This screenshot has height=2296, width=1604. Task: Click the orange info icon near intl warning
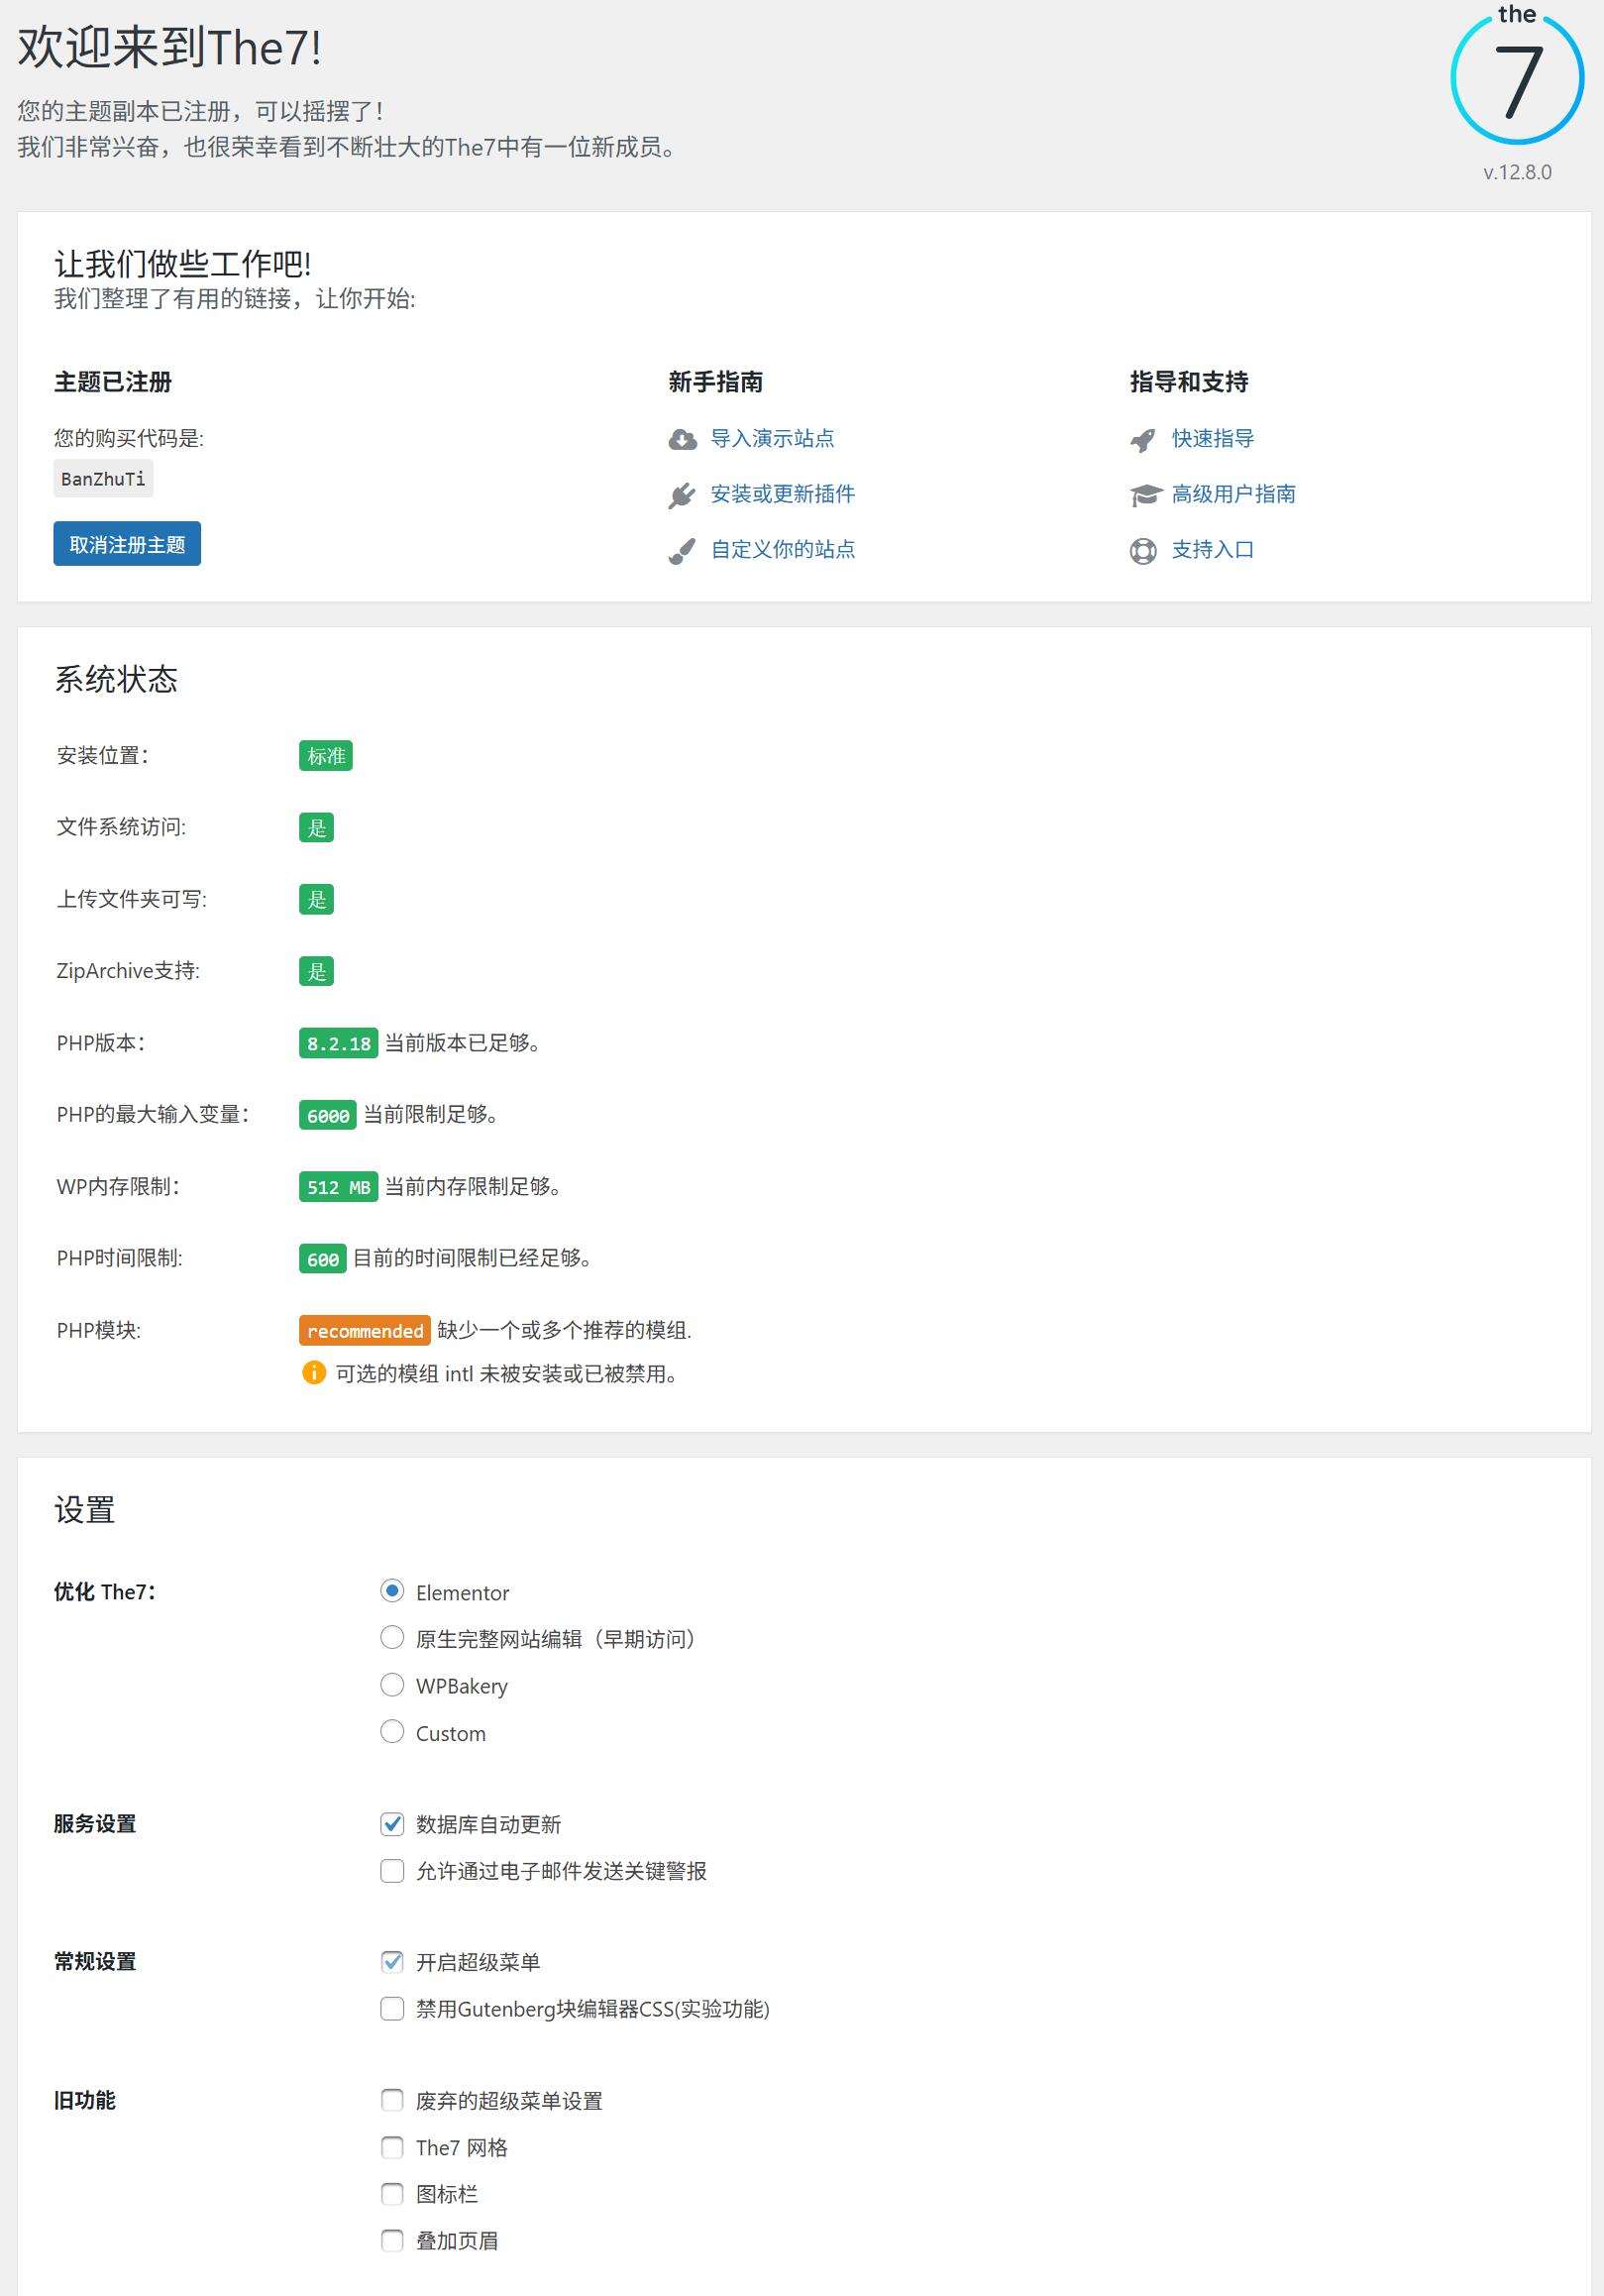click(x=314, y=1372)
